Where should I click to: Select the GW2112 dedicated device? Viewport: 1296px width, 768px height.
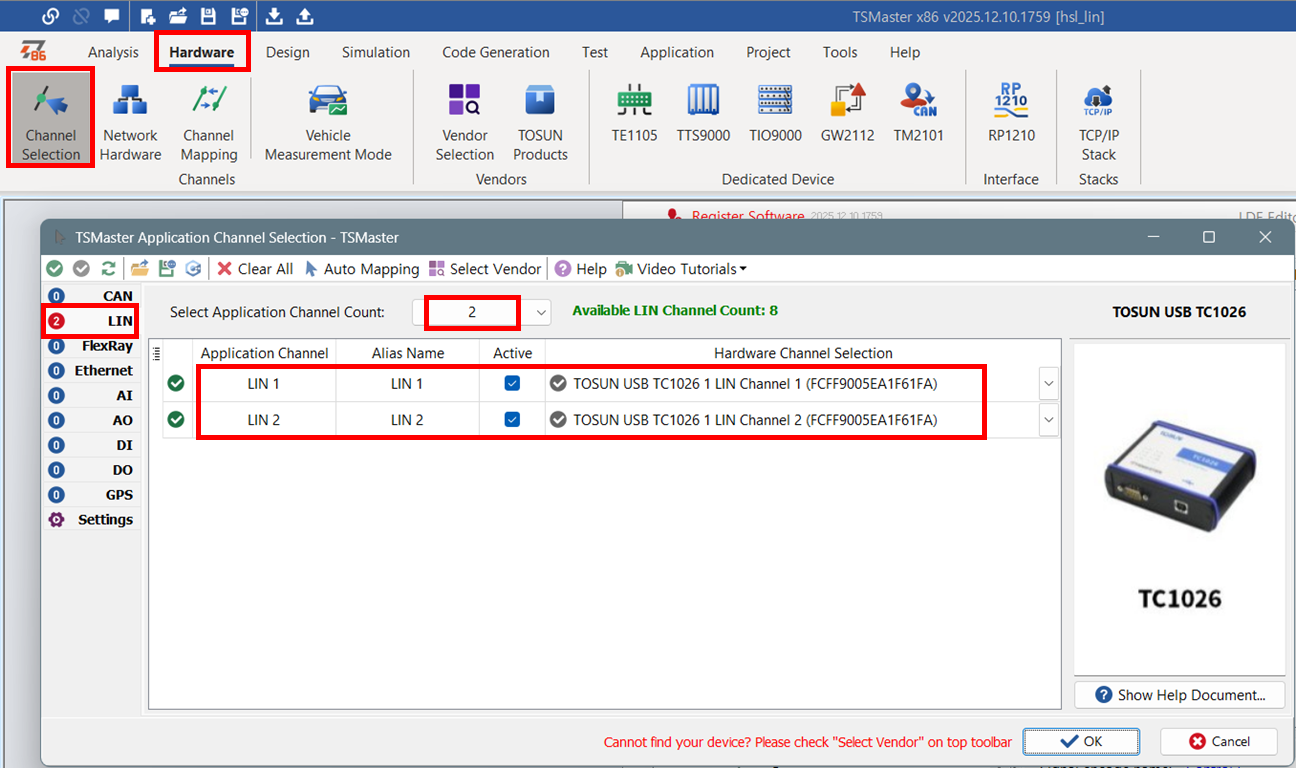tap(847, 112)
